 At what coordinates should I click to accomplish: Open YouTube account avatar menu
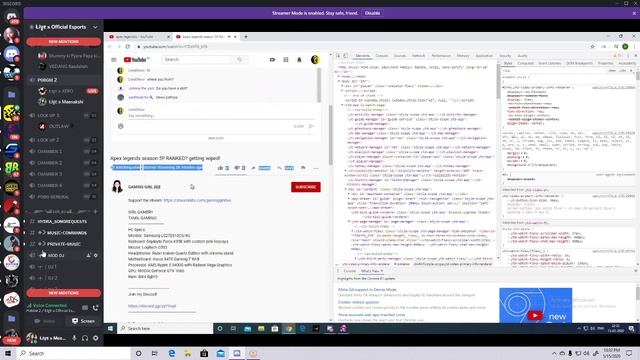(315, 60)
